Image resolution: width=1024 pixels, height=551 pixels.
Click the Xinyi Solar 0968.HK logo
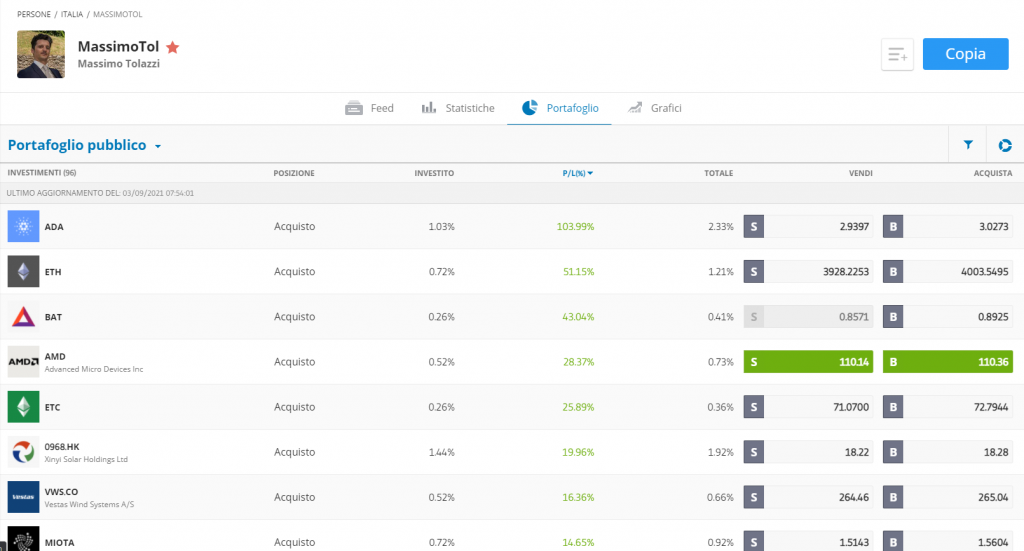(24, 452)
